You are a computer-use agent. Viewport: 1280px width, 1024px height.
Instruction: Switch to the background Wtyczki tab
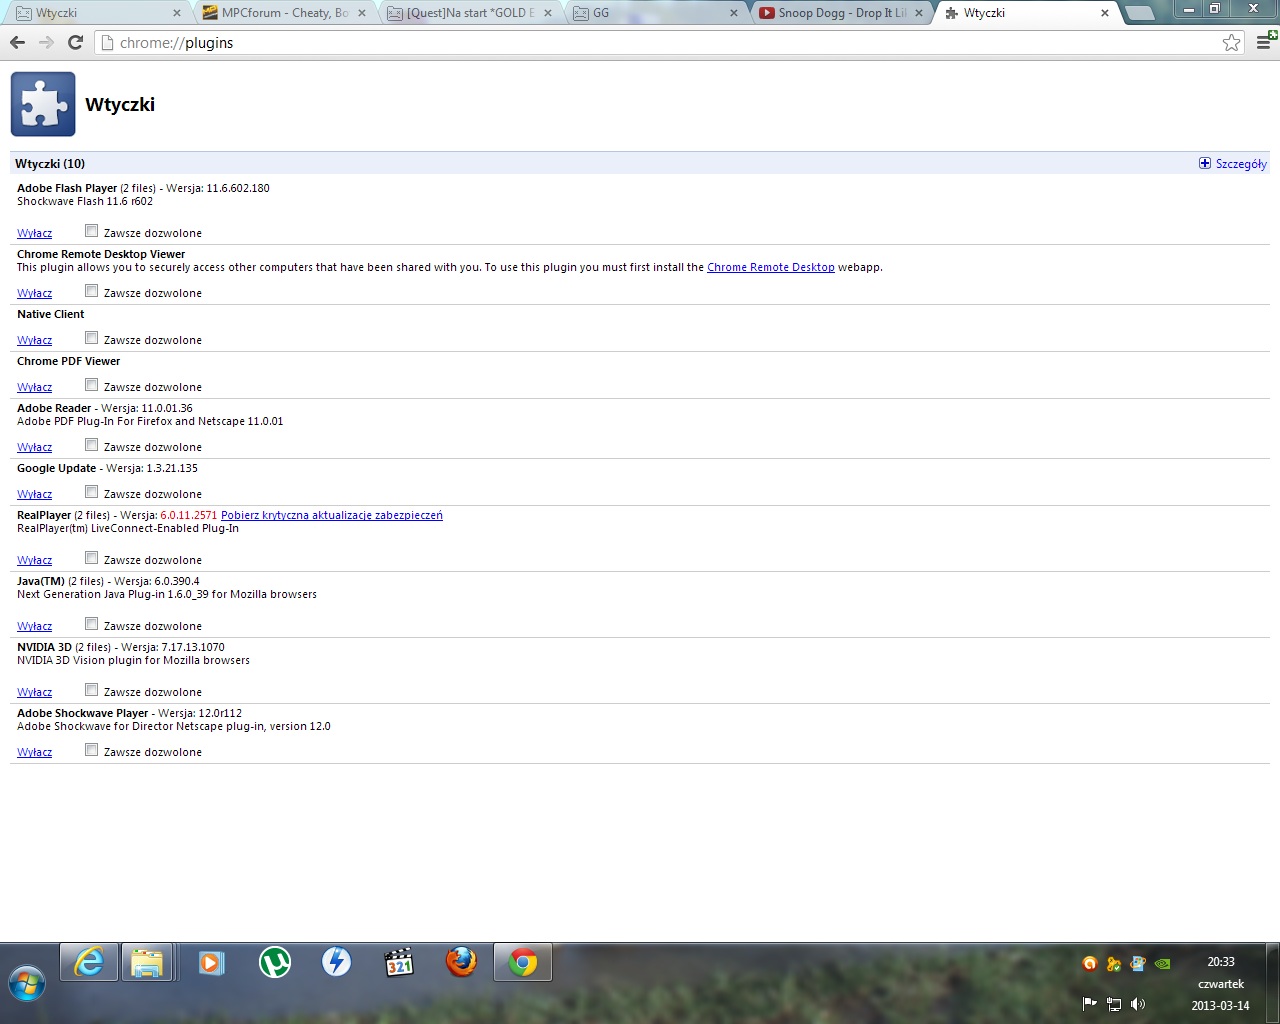(96, 13)
